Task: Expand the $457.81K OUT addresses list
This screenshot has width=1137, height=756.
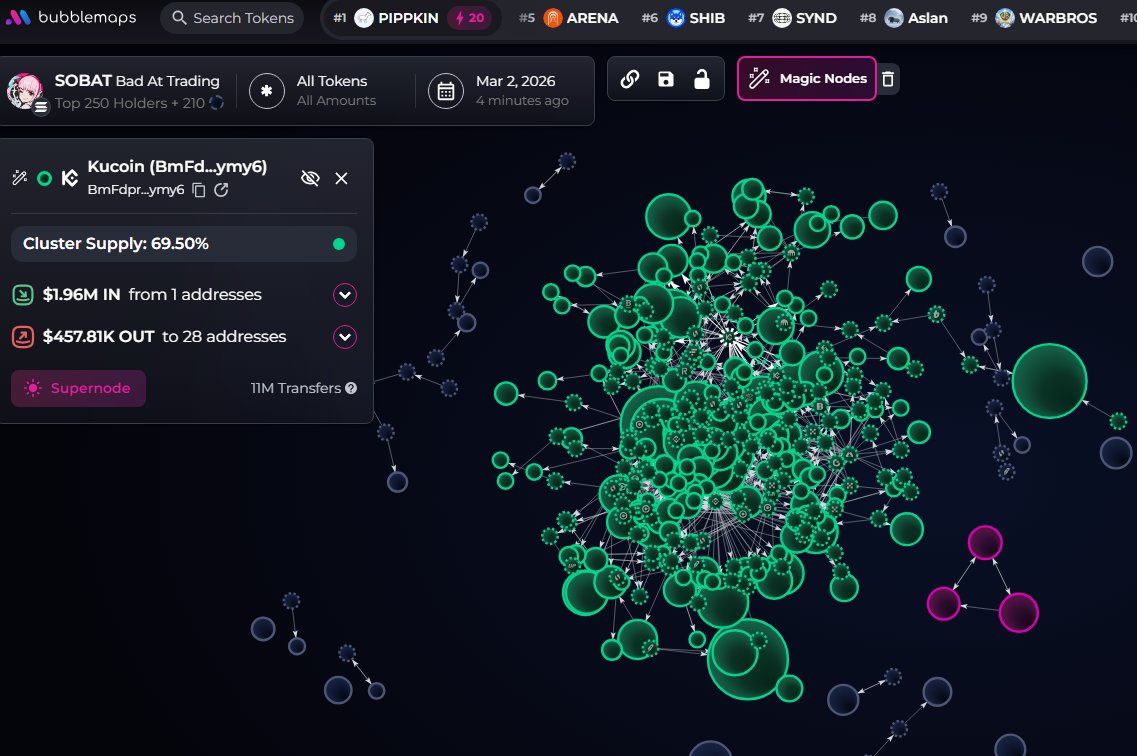Action: [x=344, y=337]
